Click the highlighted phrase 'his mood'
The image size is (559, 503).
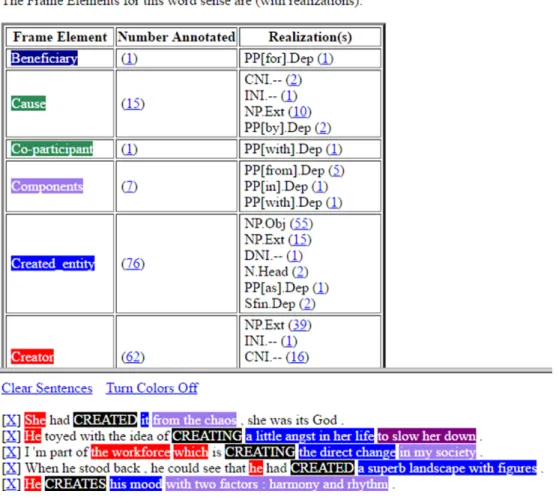tap(135, 484)
